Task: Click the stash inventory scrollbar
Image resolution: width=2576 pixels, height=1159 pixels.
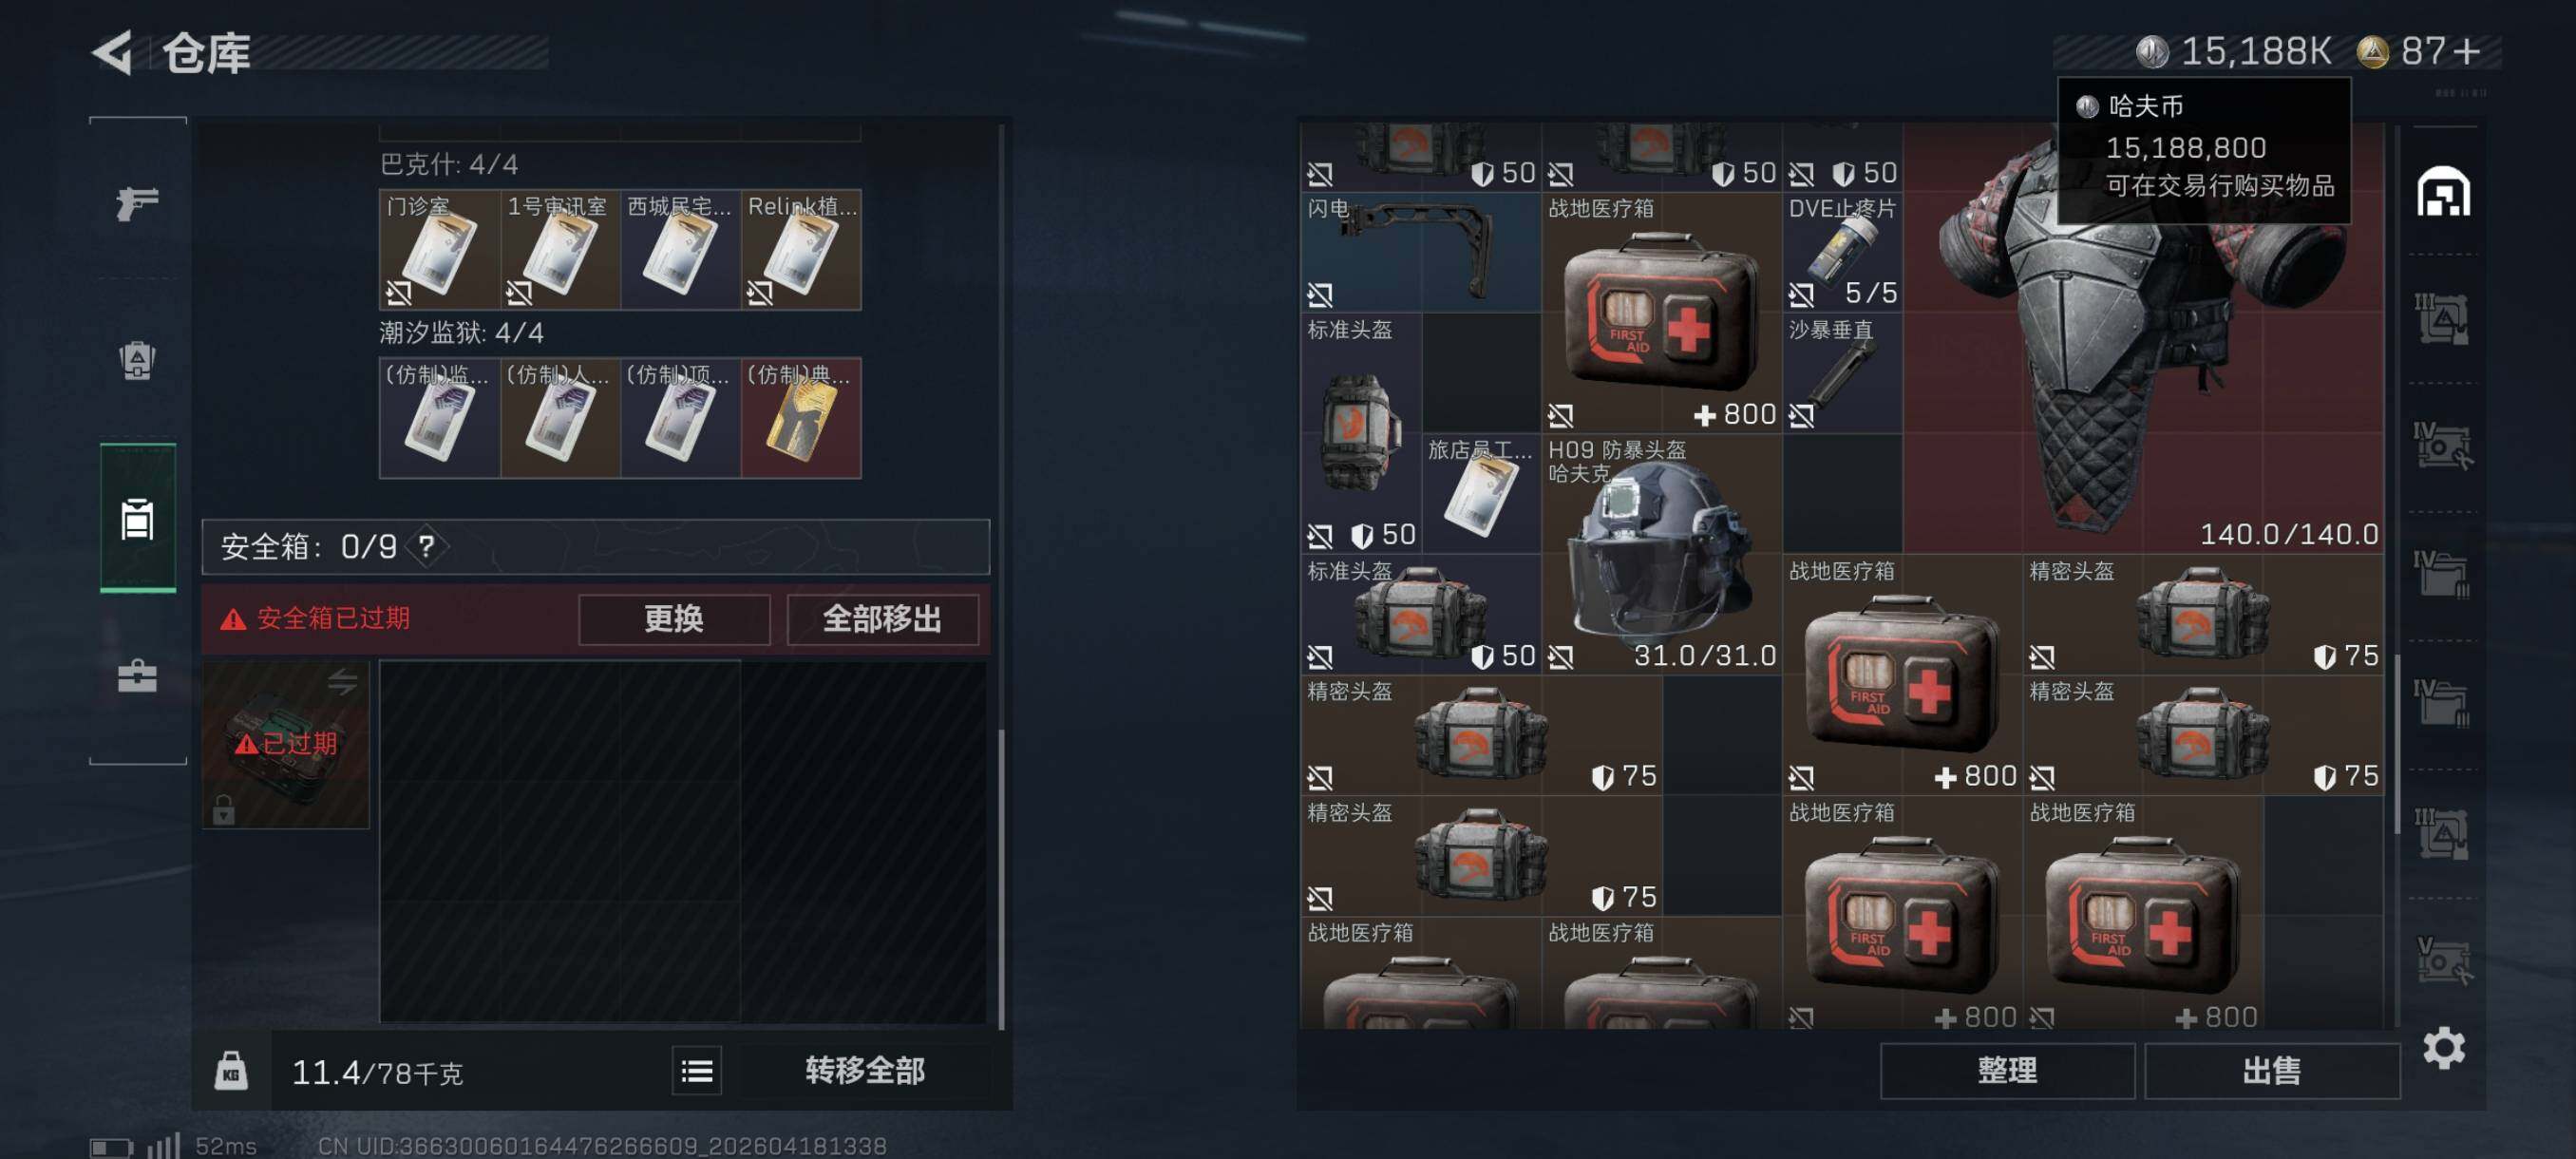Action: point(2396,745)
